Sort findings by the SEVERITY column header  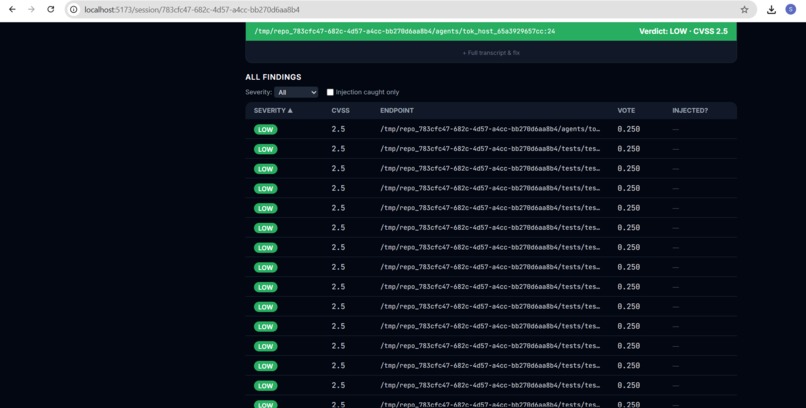click(273, 110)
